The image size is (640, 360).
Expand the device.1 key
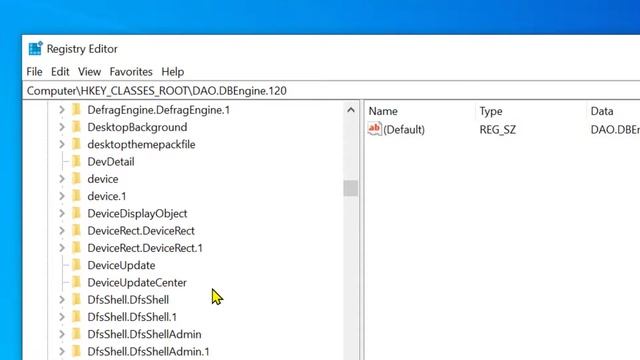coord(62,196)
